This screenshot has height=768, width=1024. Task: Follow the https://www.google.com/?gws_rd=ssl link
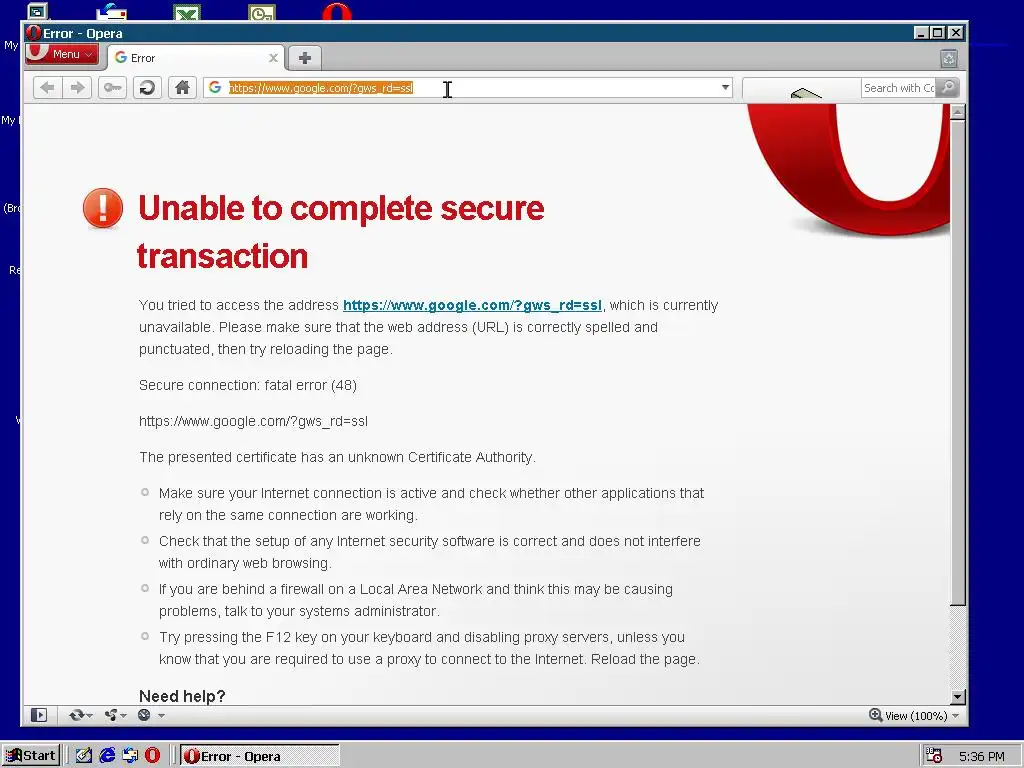472,305
